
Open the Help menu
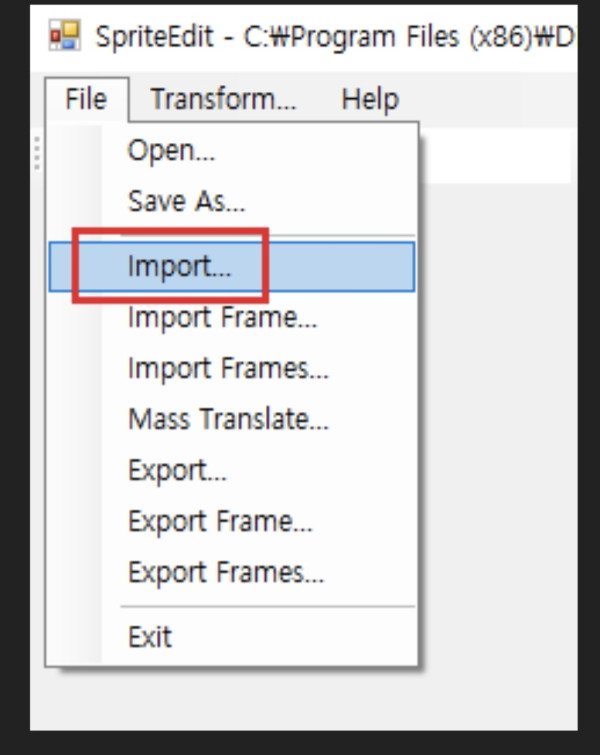pos(369,99)
